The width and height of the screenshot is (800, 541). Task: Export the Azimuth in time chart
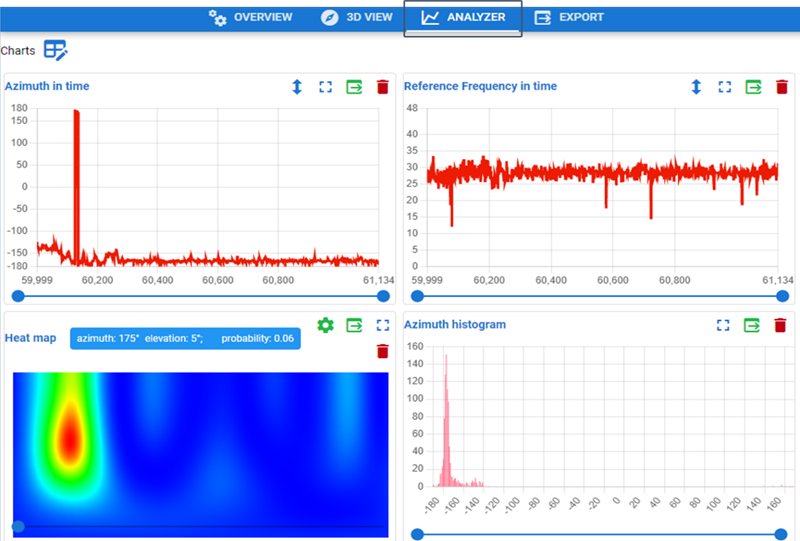tap(354, 87)
